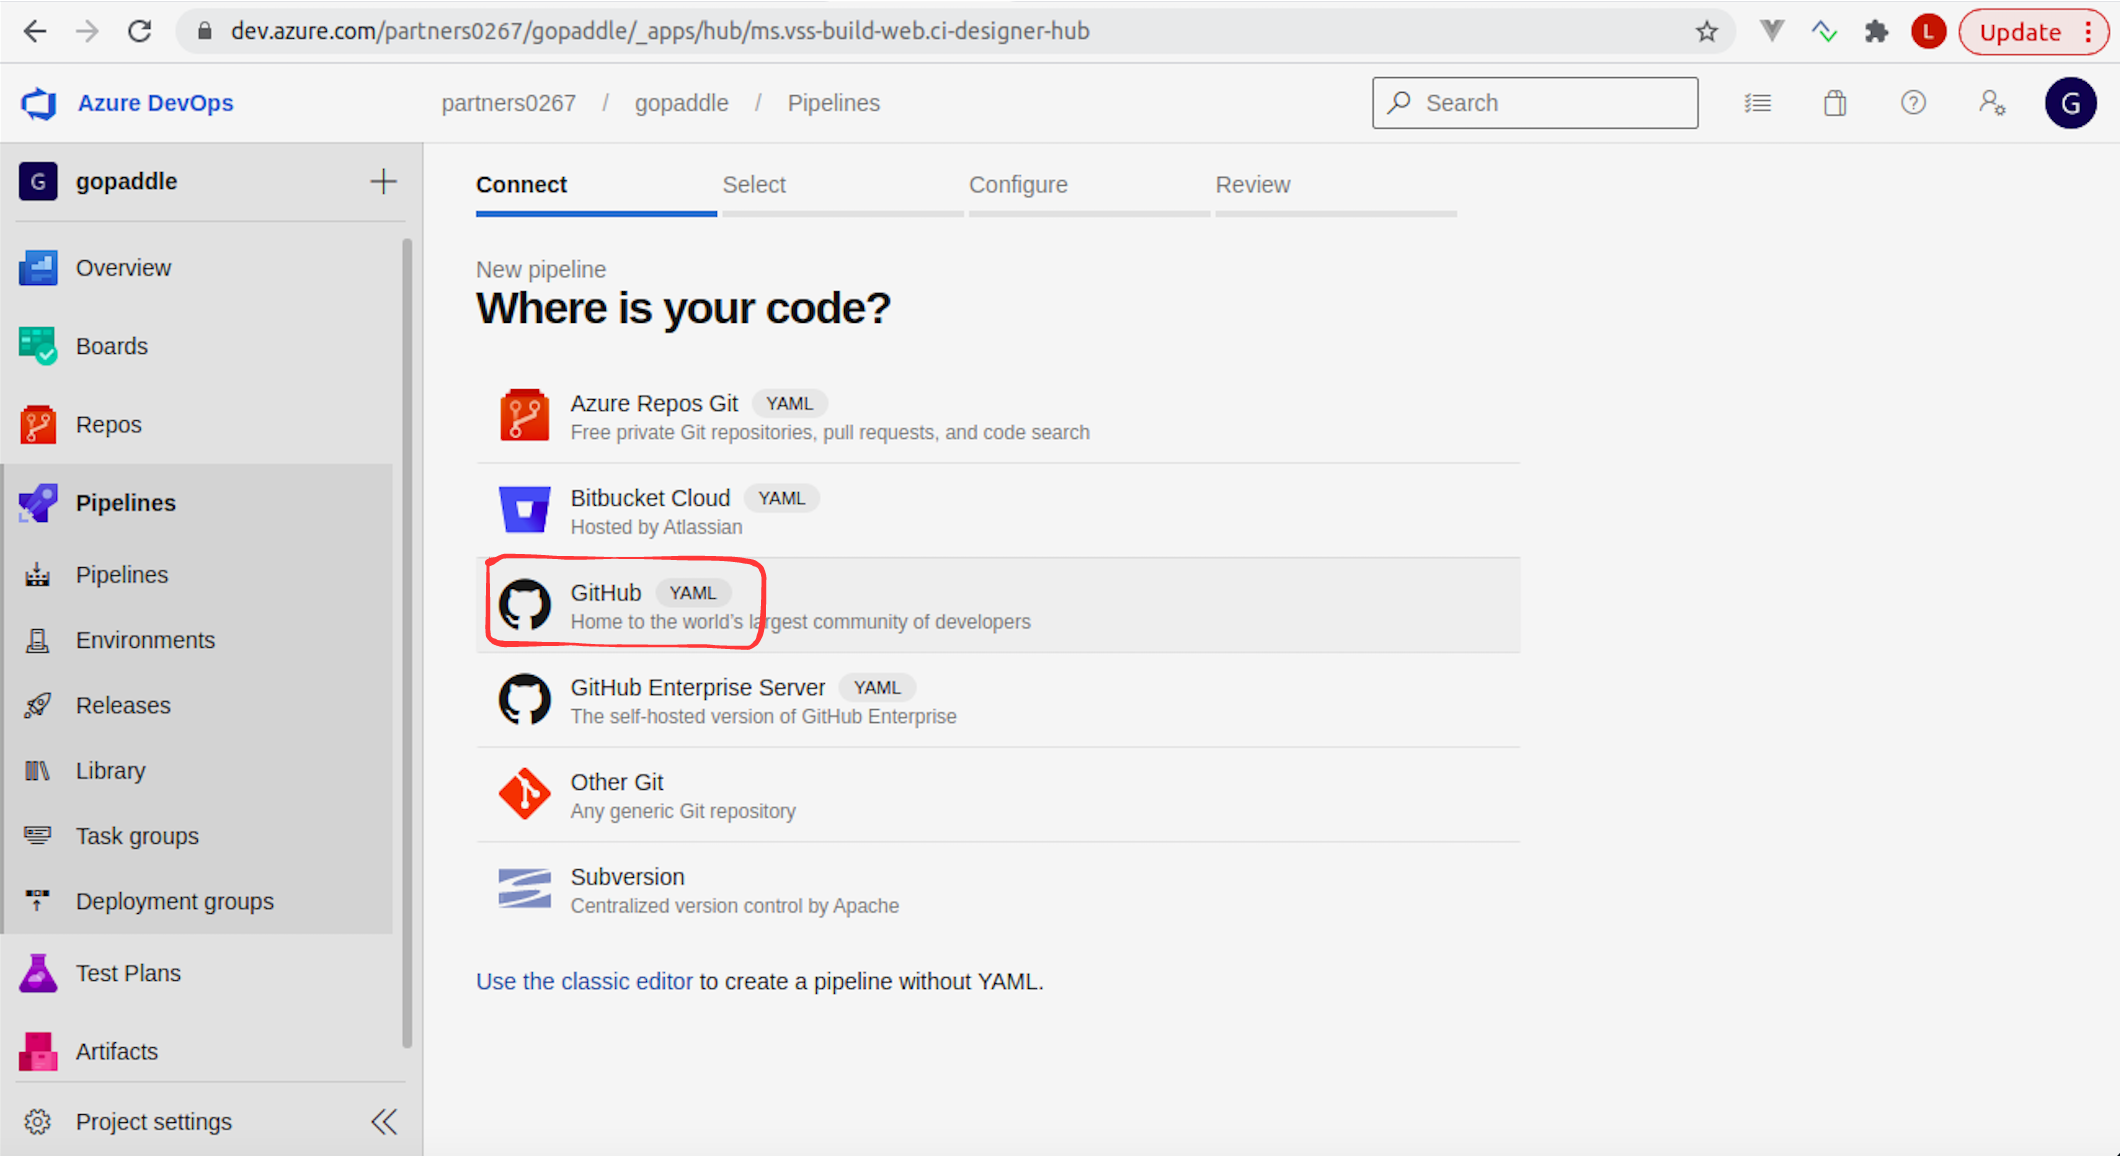Open the Environments menu item
The width and height of the screenshot is (2120, 1156).
pos(198,640)
